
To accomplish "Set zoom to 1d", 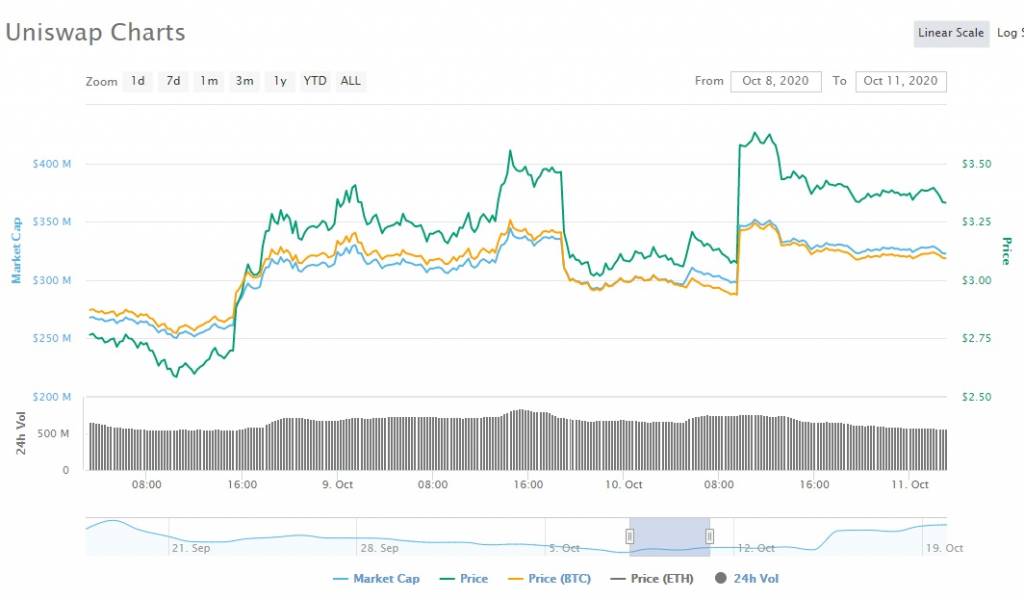I will [x=138, y=81].
